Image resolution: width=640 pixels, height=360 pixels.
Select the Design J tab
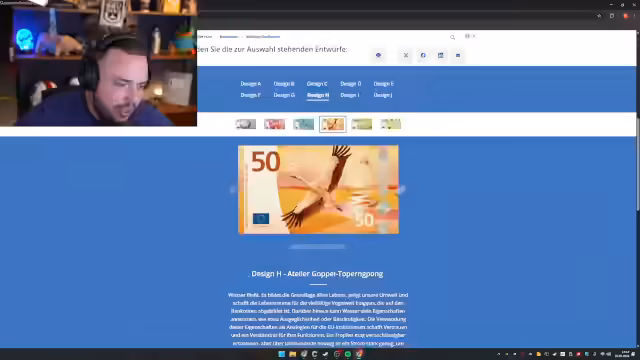click(383, 95)
